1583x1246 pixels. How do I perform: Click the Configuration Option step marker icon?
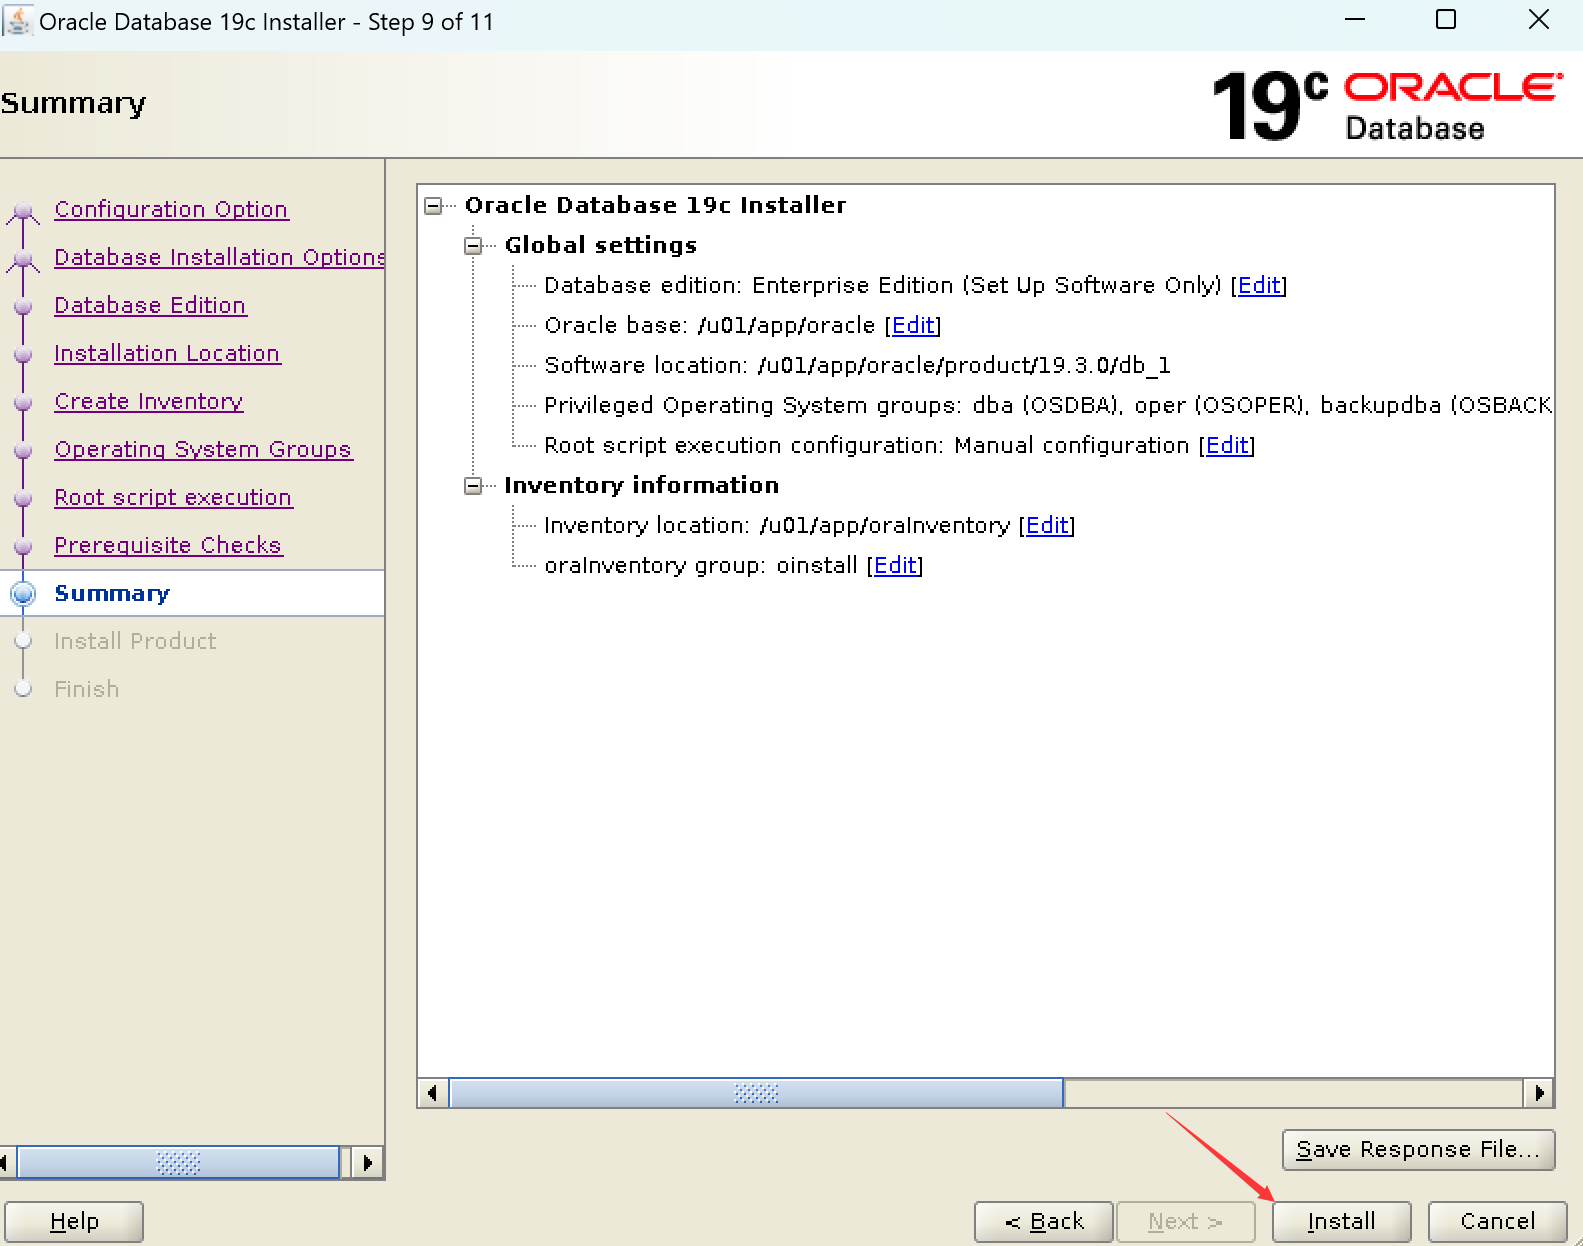coord(23,212)
